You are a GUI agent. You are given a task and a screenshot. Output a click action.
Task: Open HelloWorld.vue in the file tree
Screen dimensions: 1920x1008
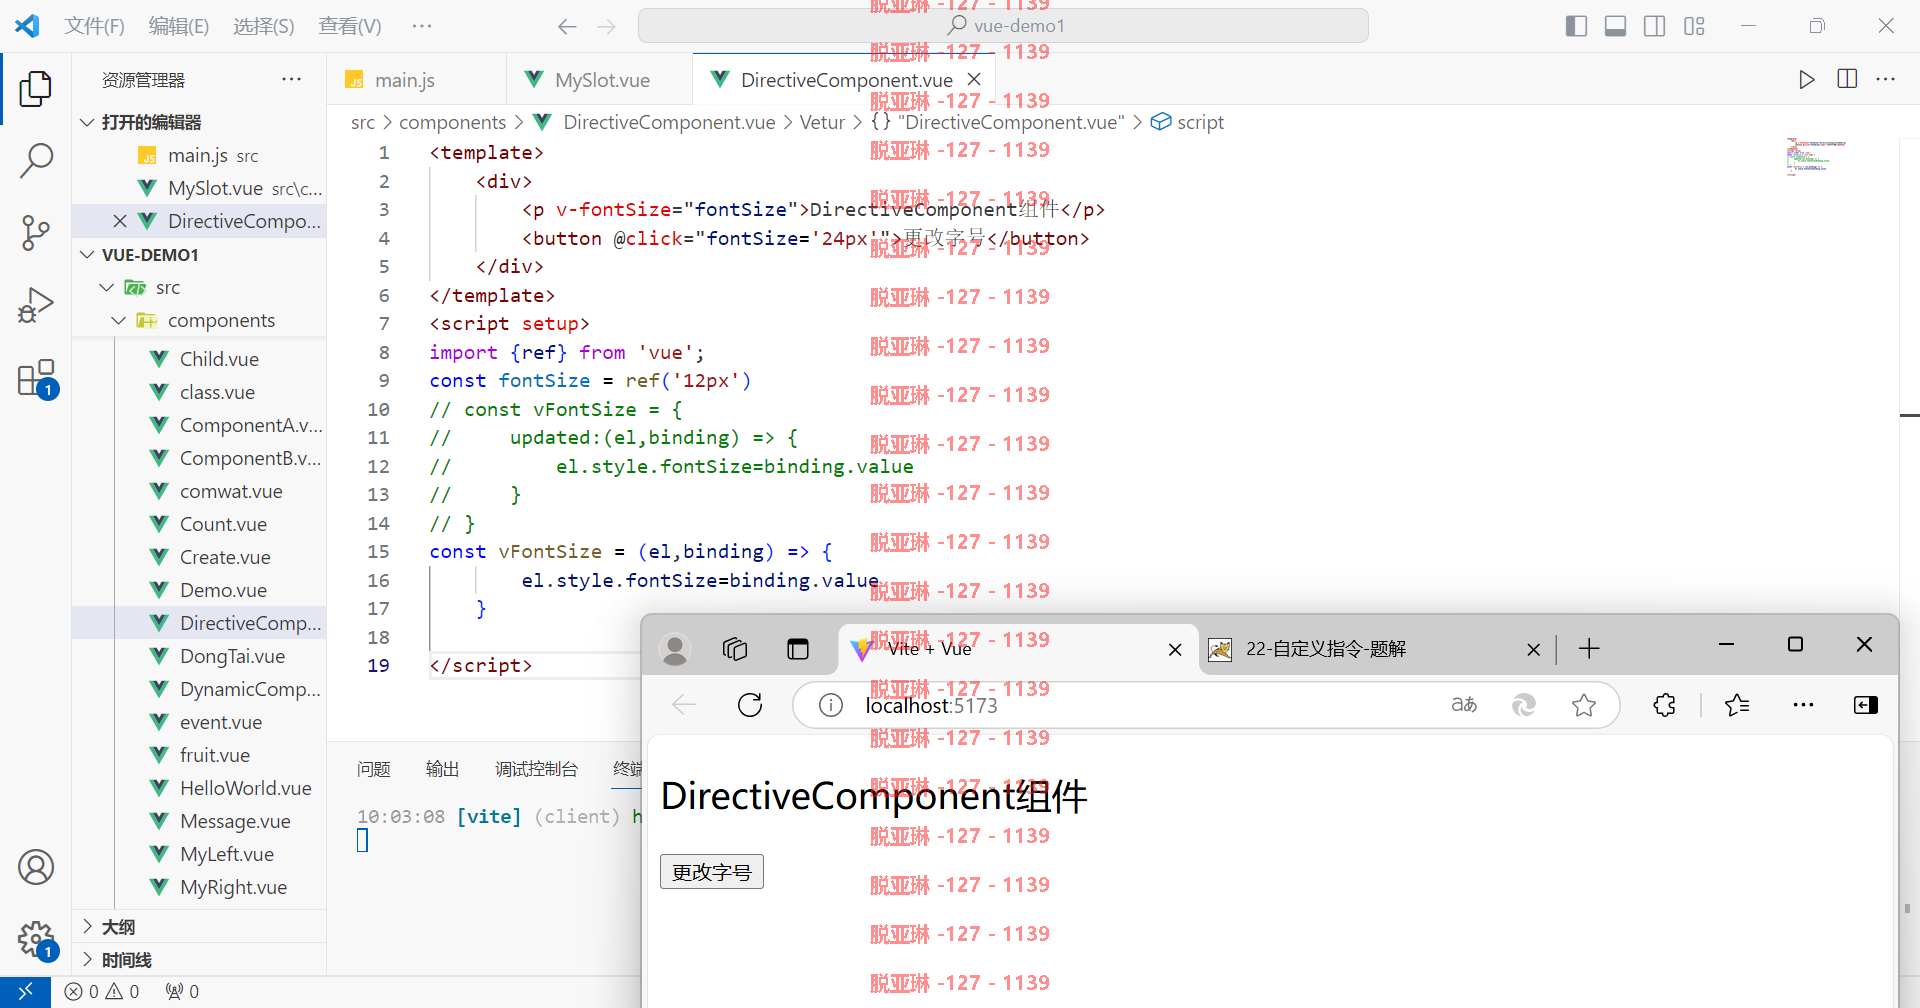click(x=245, y=788)
